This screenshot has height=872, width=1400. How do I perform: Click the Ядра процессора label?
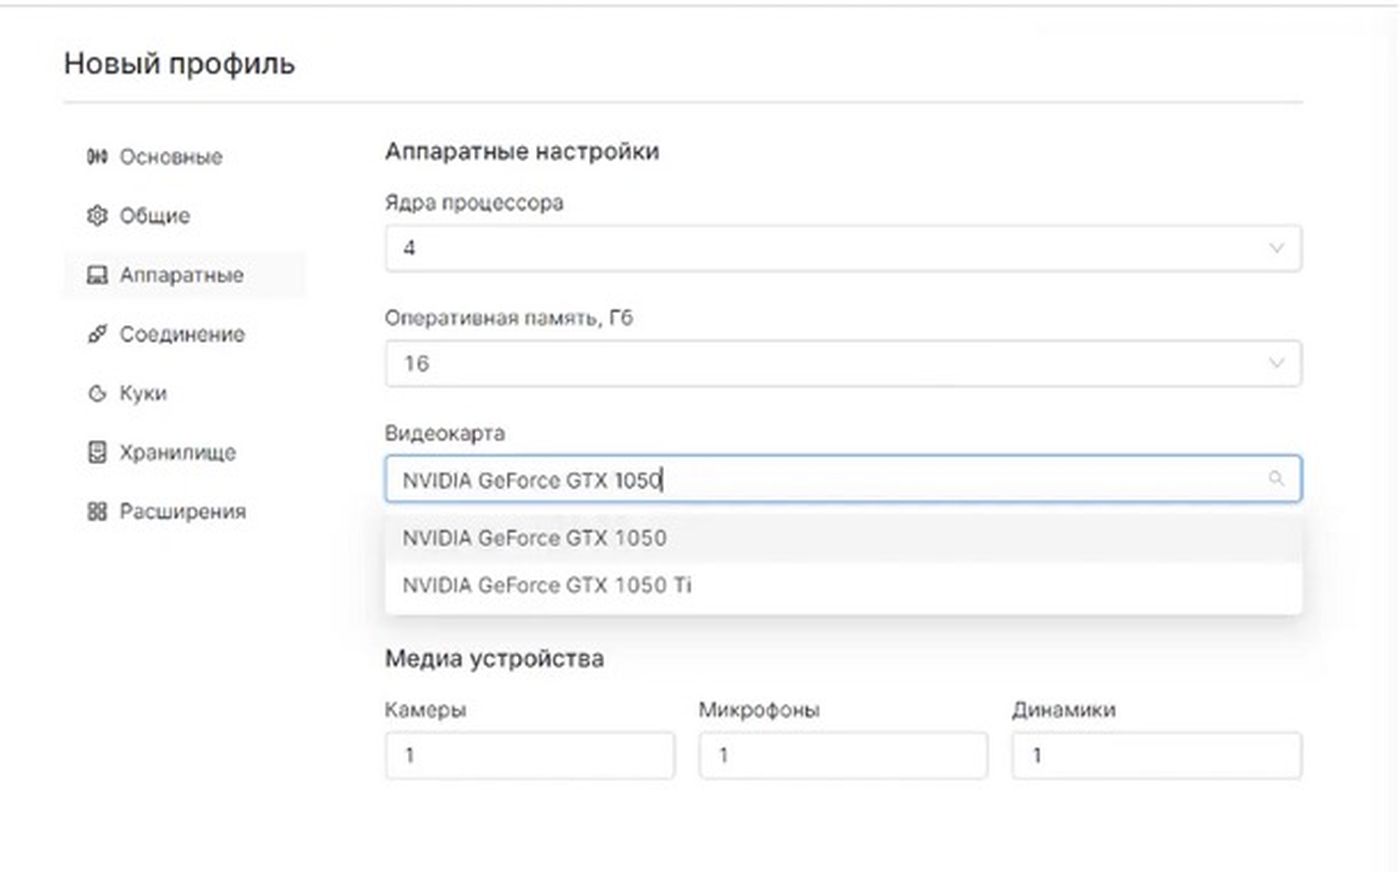[474, 203]
